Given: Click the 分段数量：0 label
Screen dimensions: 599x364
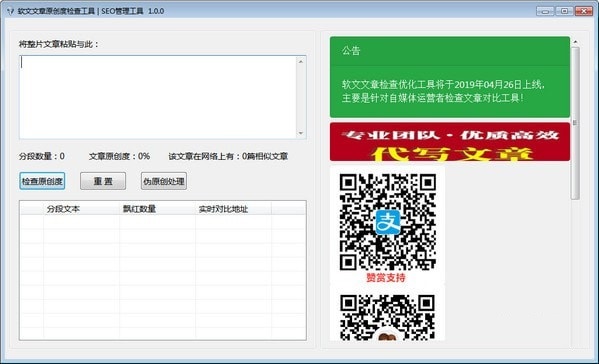Looking at the screenshot, I should tap(42, 156).
